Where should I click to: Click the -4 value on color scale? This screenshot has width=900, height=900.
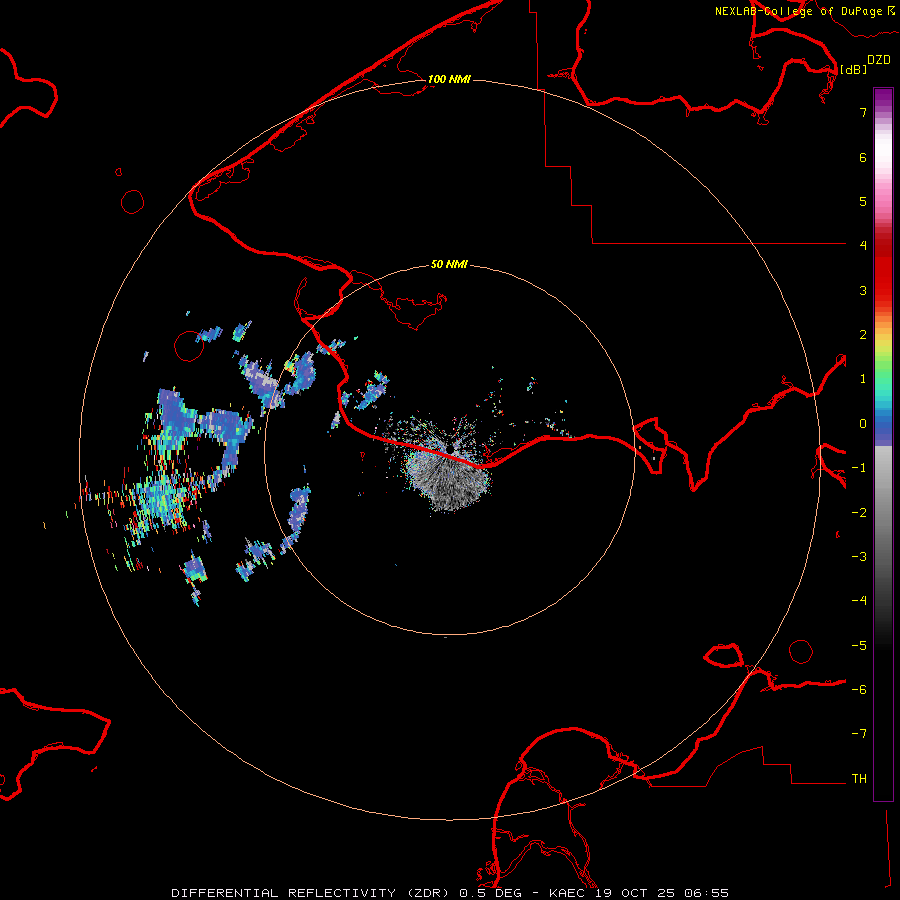[859, 601]
